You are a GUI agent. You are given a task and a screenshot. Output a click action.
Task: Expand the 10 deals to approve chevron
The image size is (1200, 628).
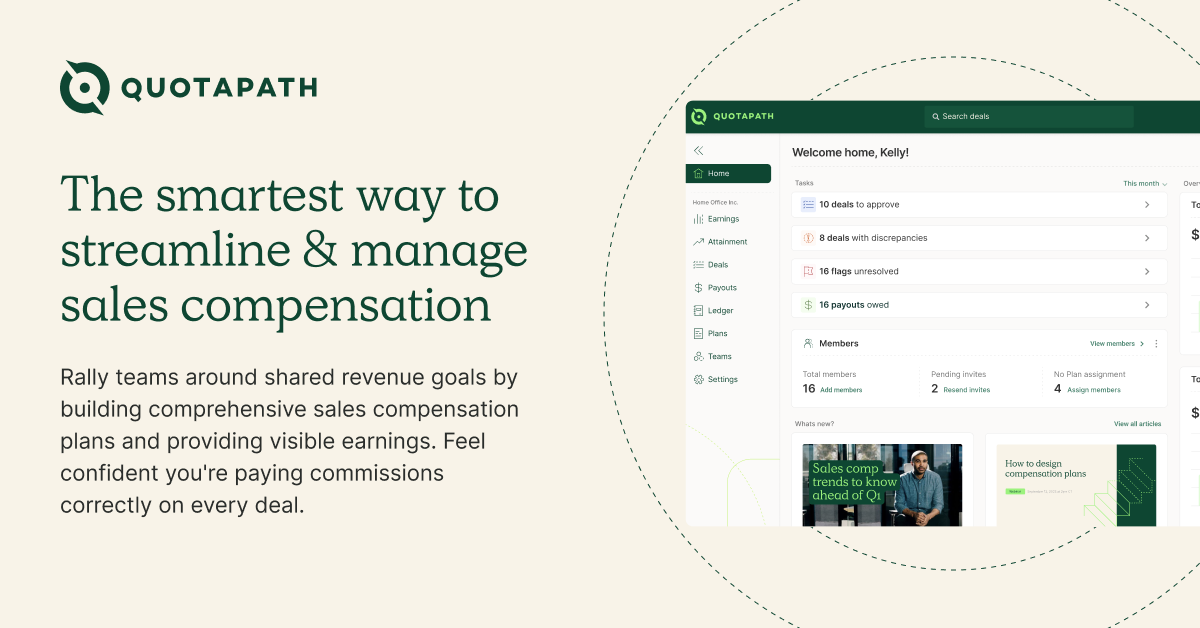1147,205
